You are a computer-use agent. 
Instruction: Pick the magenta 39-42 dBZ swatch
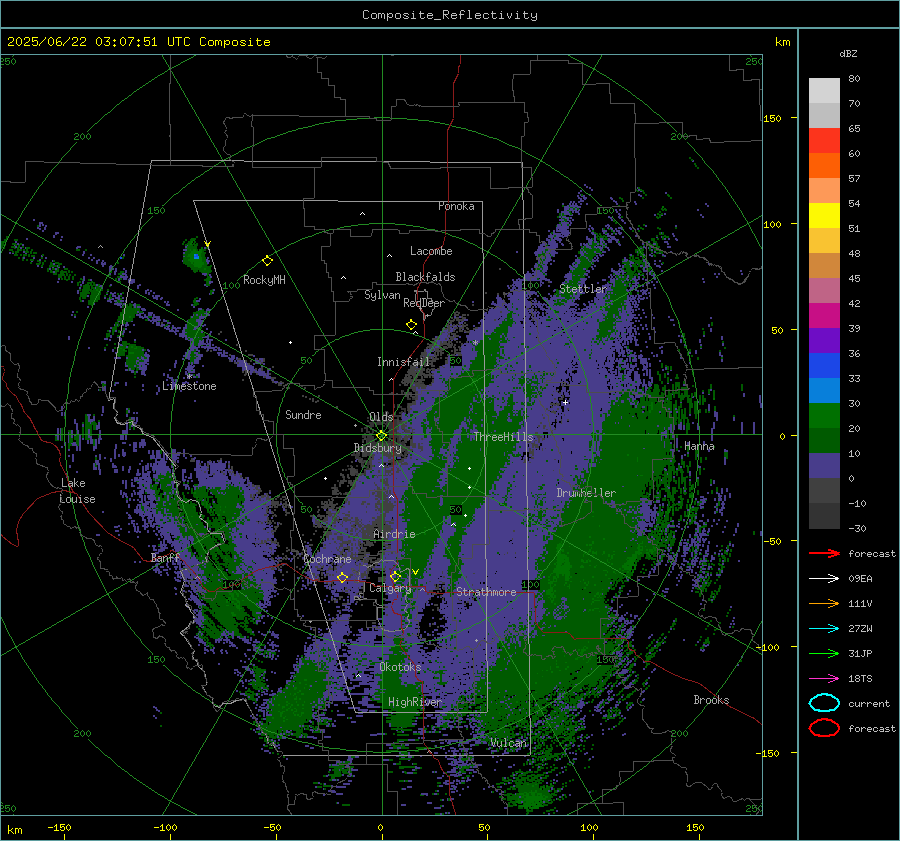(824, 315)
